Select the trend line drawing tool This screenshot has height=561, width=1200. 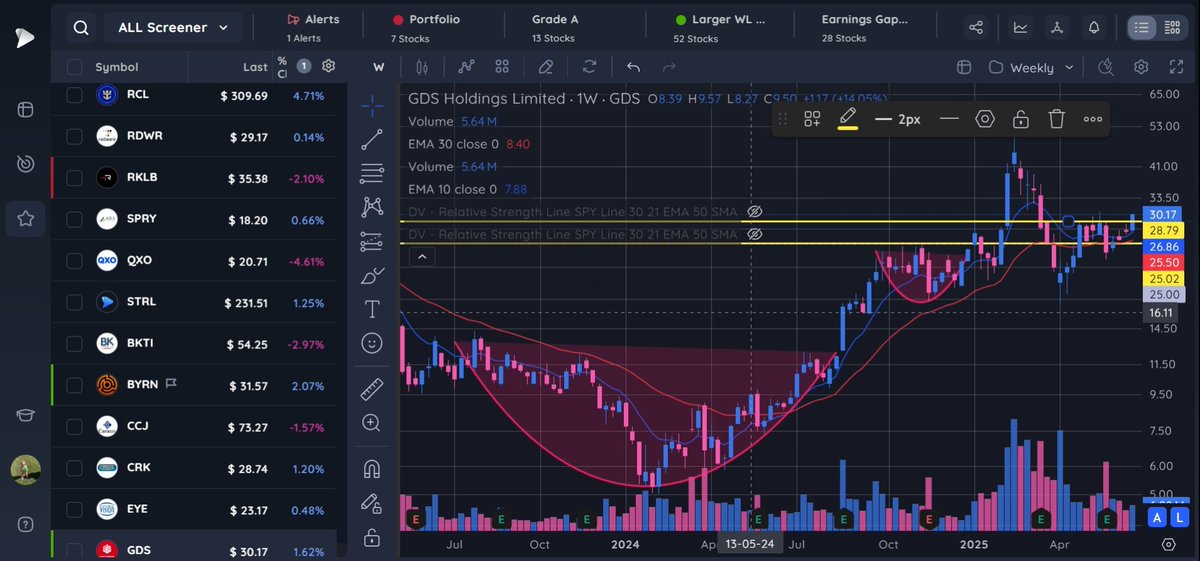[372, 138]
